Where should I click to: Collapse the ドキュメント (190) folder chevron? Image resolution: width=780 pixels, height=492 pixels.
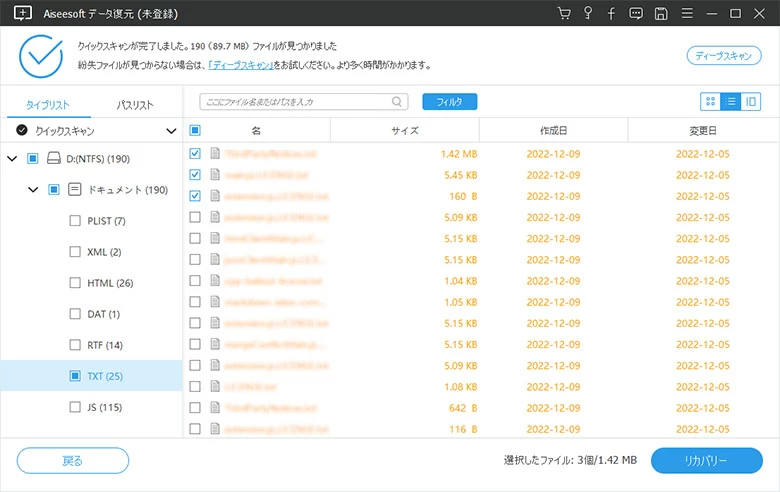(x=34, y=190)
